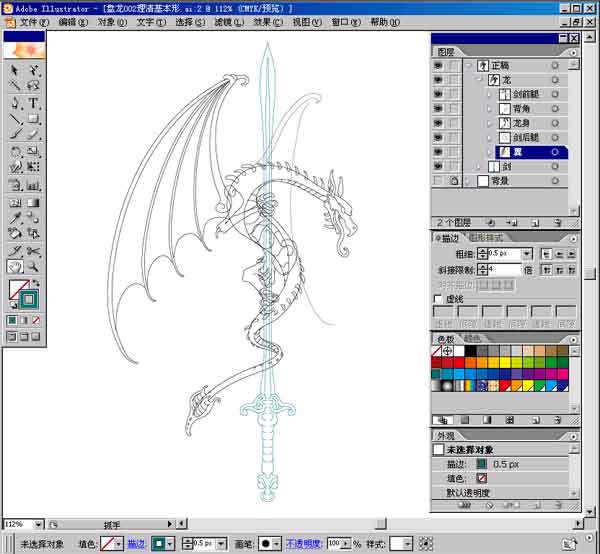600x554 pixels.
Task: Select the Direct Selection tool
Action: [x=34, y=70]
